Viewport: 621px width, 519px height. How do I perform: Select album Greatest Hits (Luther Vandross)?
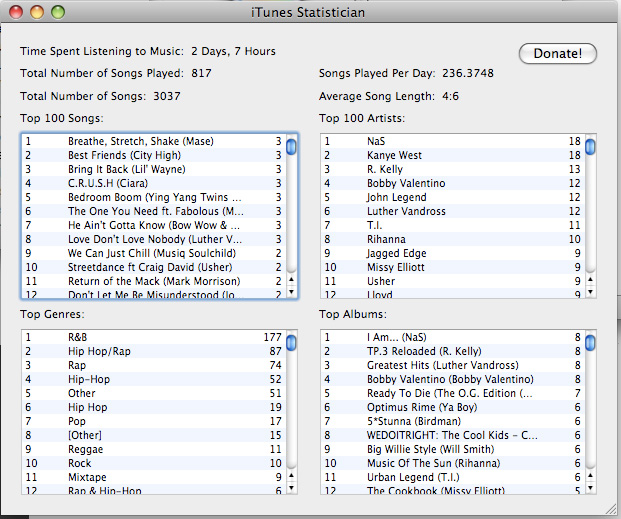[x=453, y=365]
